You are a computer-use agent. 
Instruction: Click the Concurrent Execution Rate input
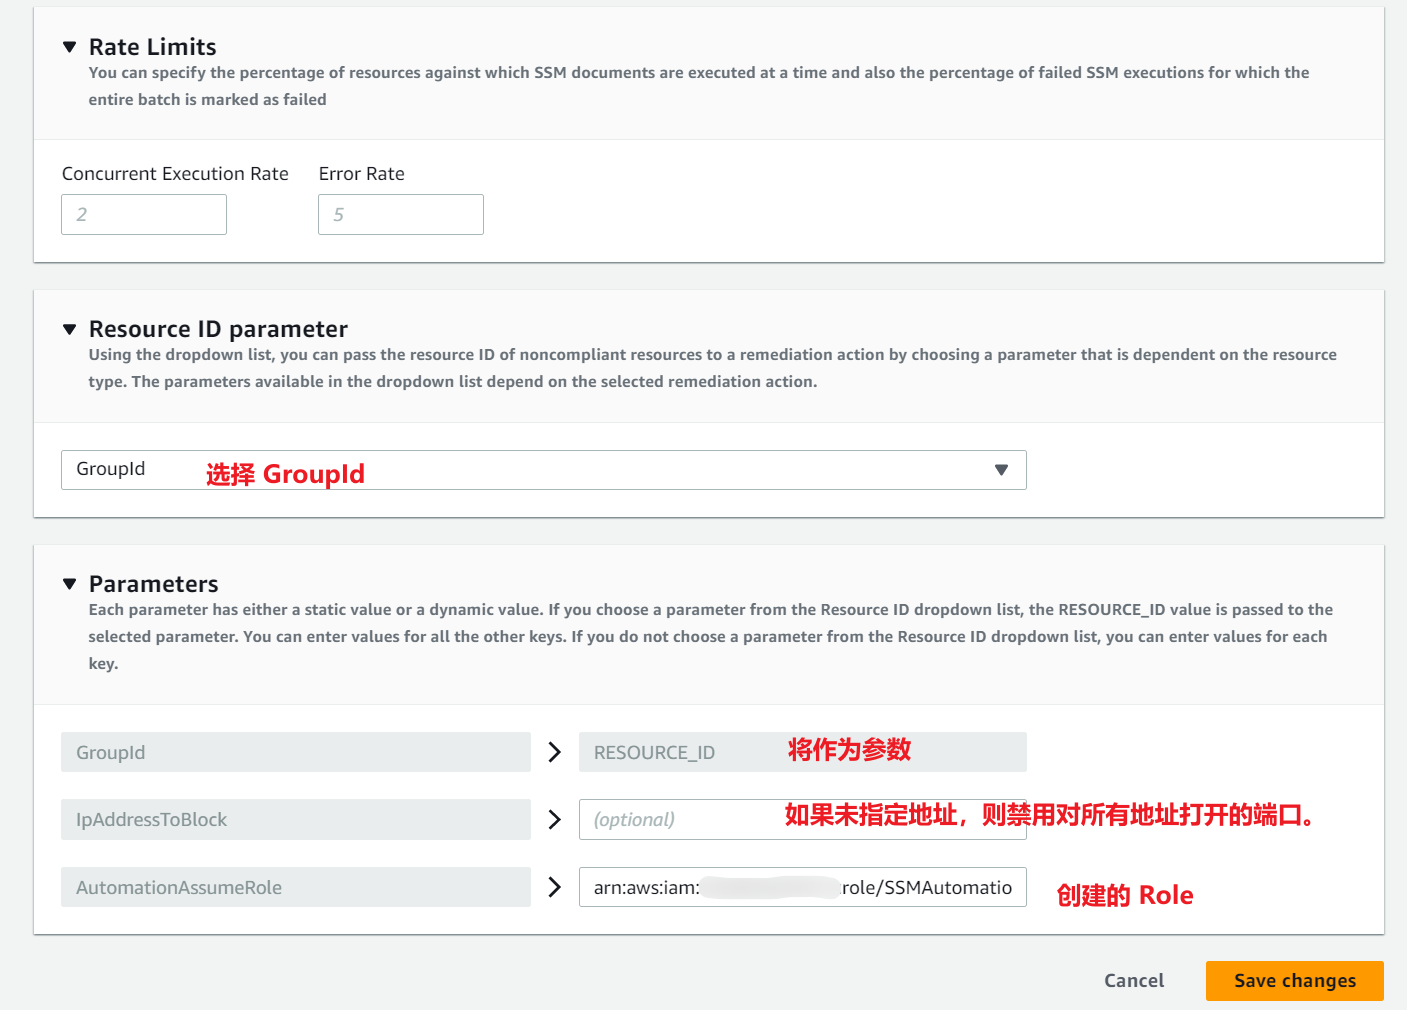[x=144, y=215]
